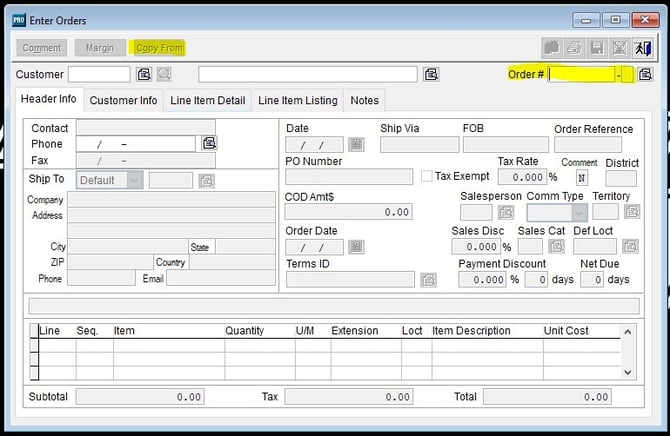Image resolution: width=670 pixels, height=436 pixels.
Task: Click into the Order # input field
Action: coord(581,74)
